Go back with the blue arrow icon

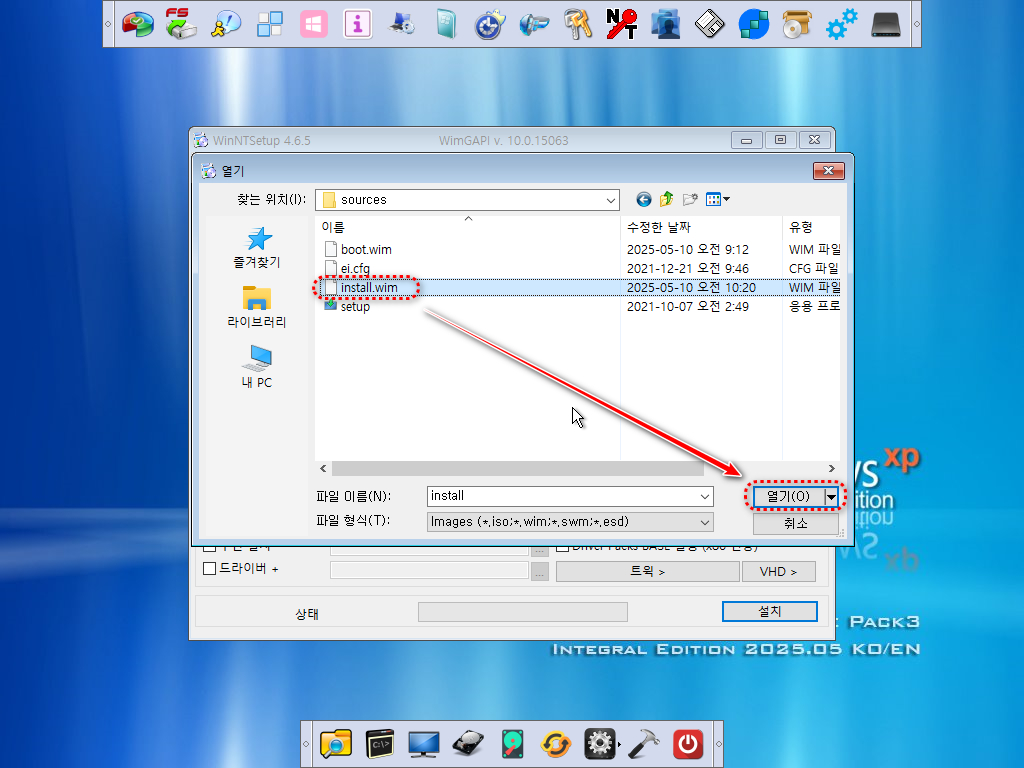[x=643, y=199]
